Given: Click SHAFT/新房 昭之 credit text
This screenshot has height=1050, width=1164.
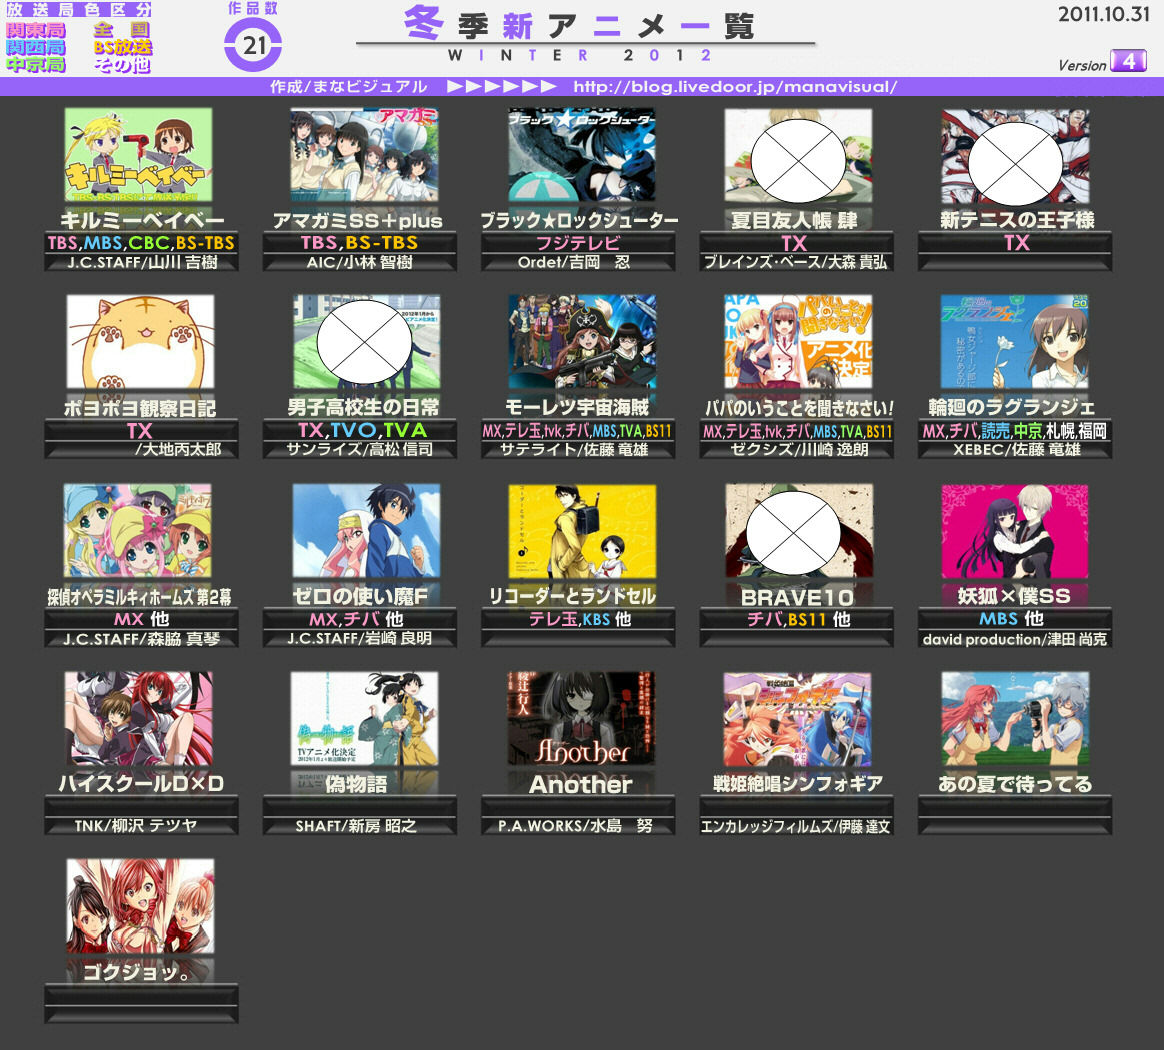Looking at the screenshot, I should point(356,826).
